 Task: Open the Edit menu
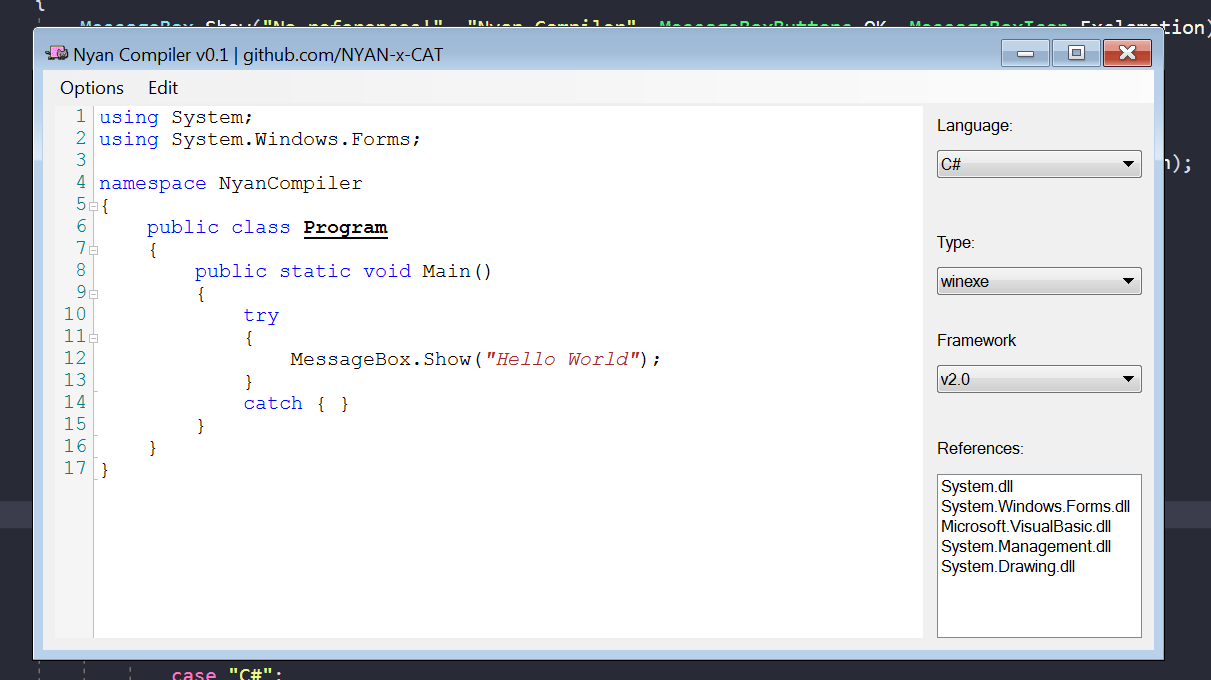click(162, 88)
